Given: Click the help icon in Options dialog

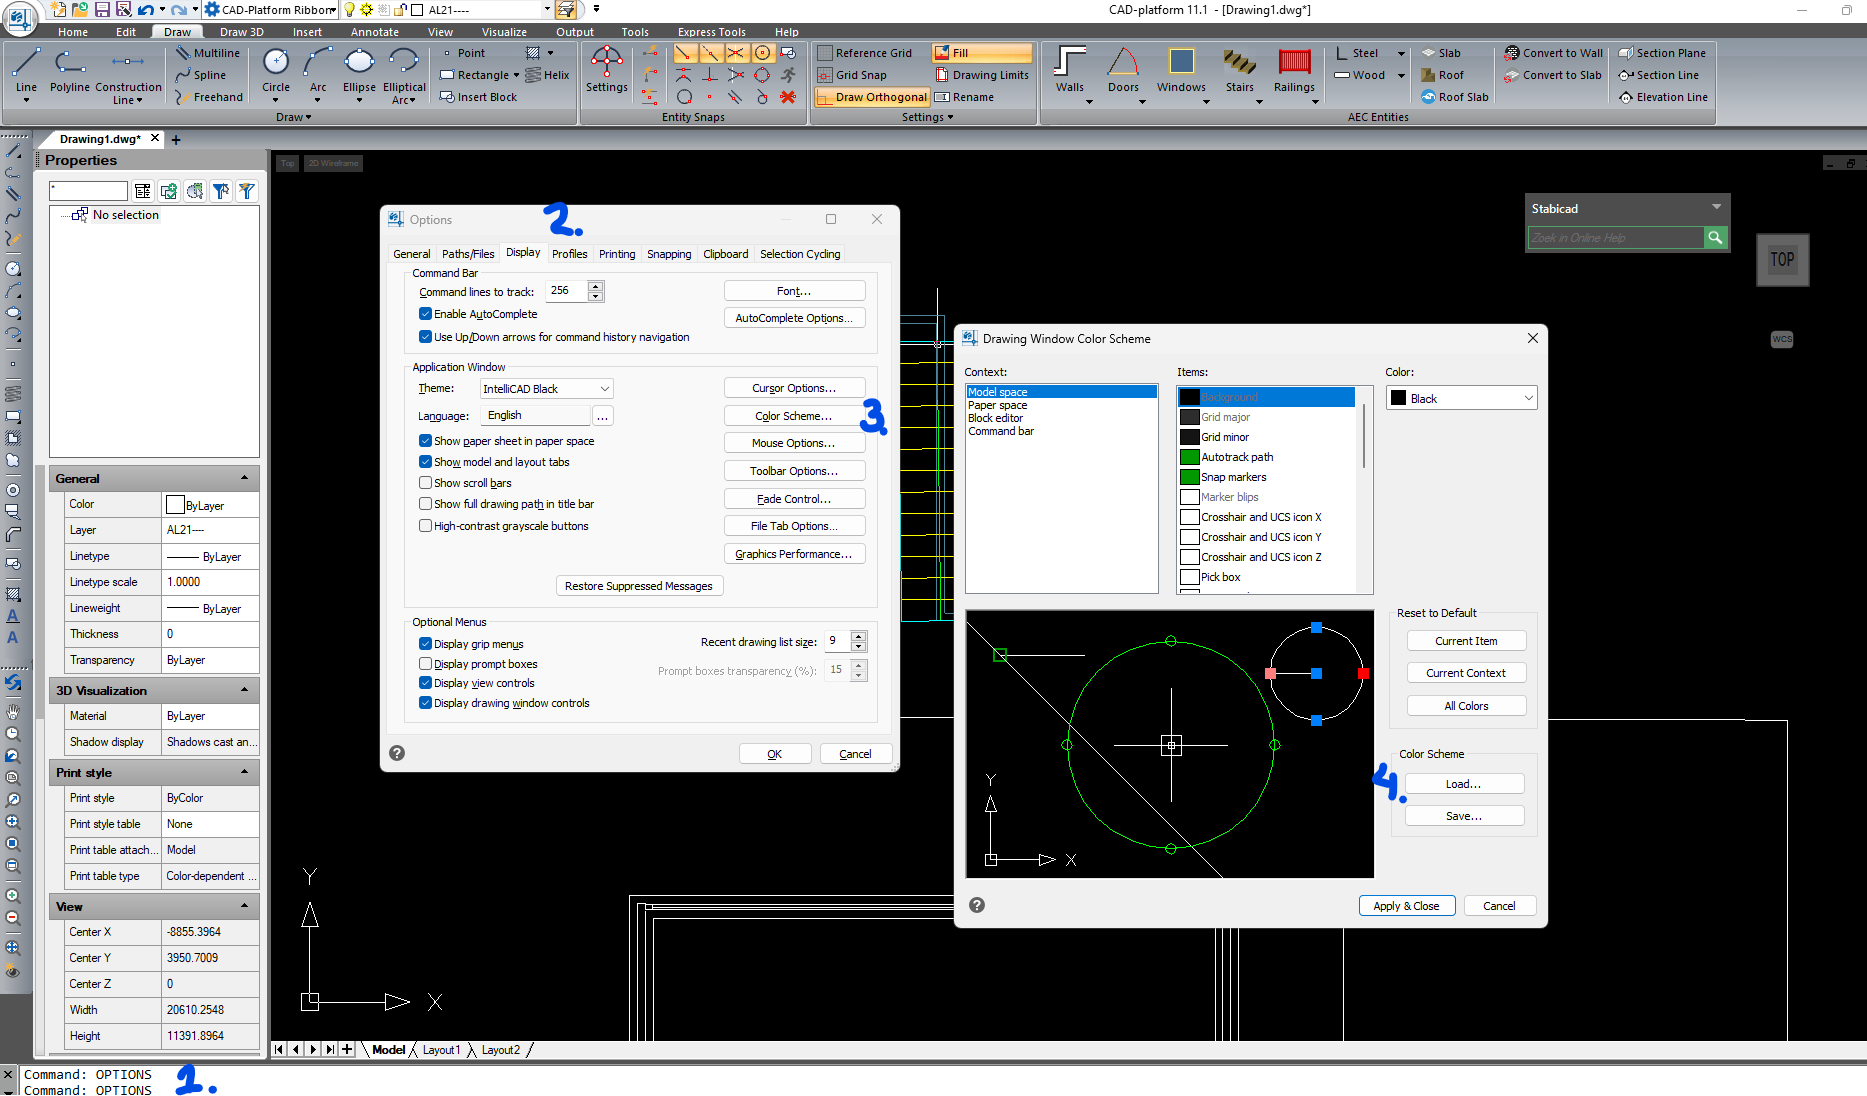Looking at the screenshot, I should [397, 753].
